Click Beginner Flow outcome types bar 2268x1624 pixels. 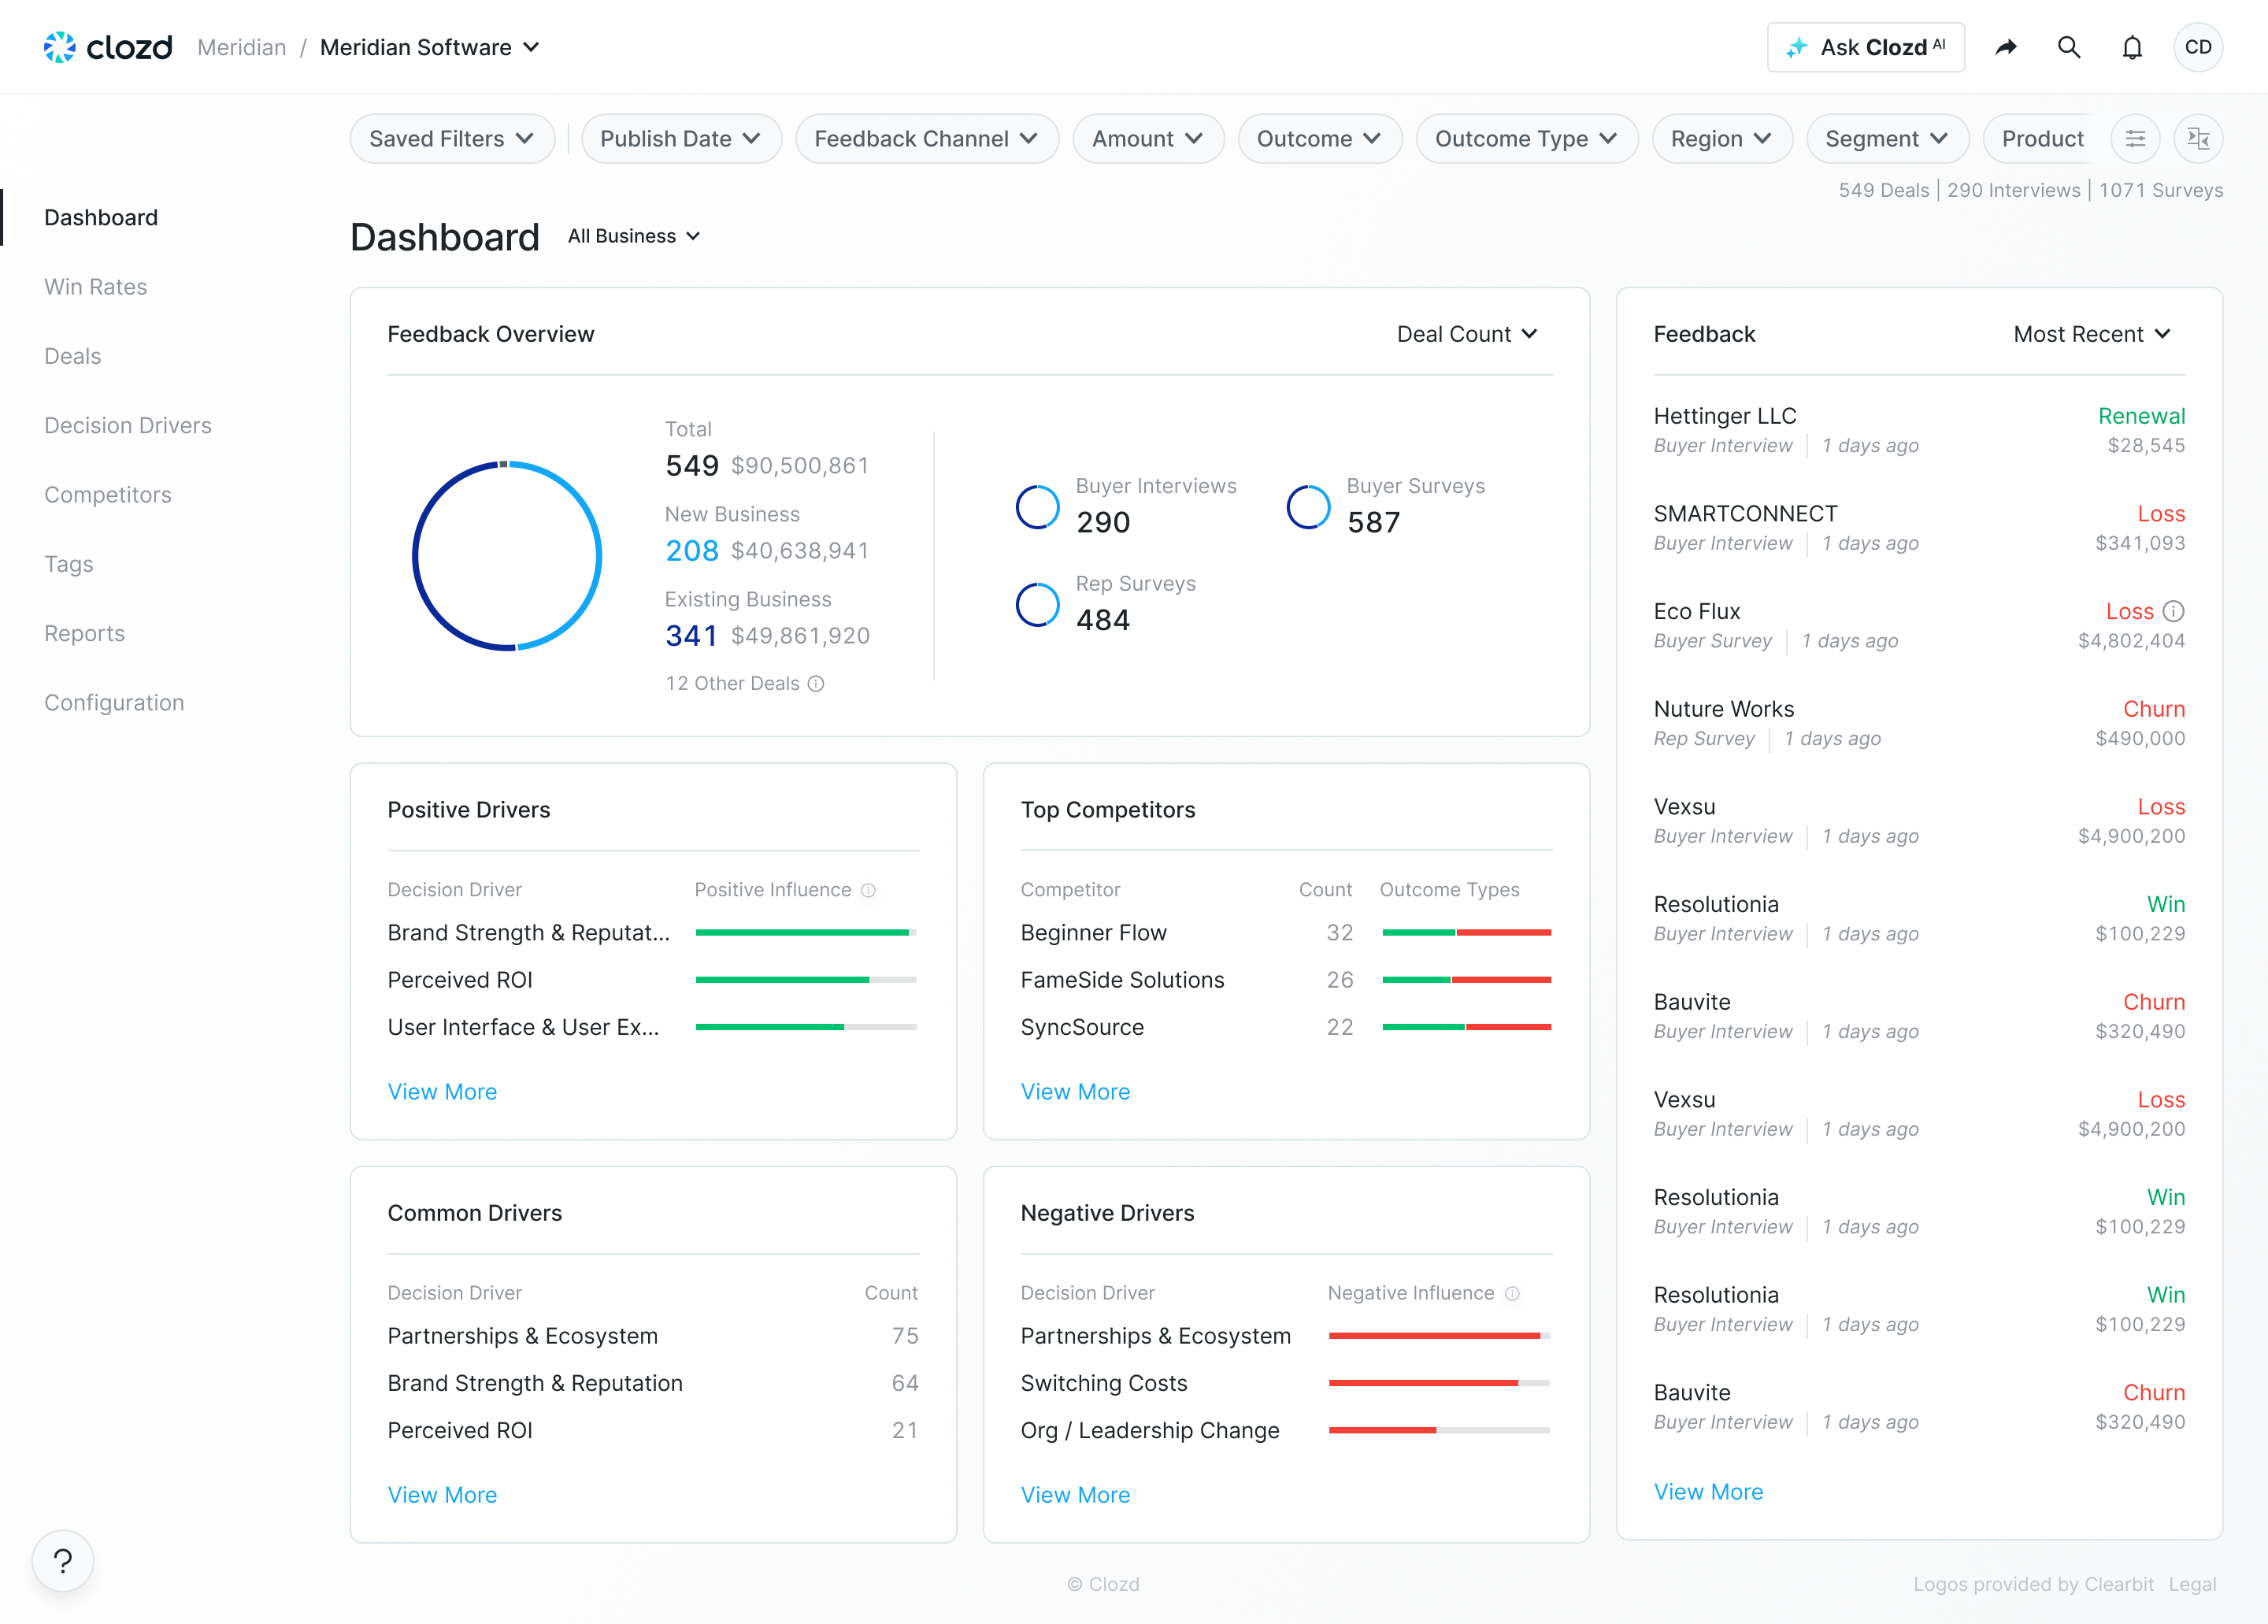pos(1466,932)
